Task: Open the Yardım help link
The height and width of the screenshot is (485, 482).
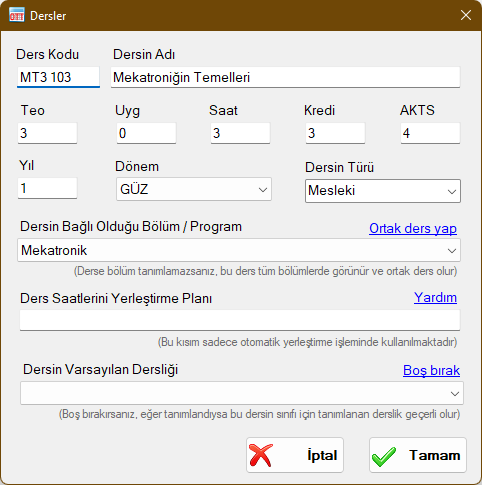Action: [435, 297]
